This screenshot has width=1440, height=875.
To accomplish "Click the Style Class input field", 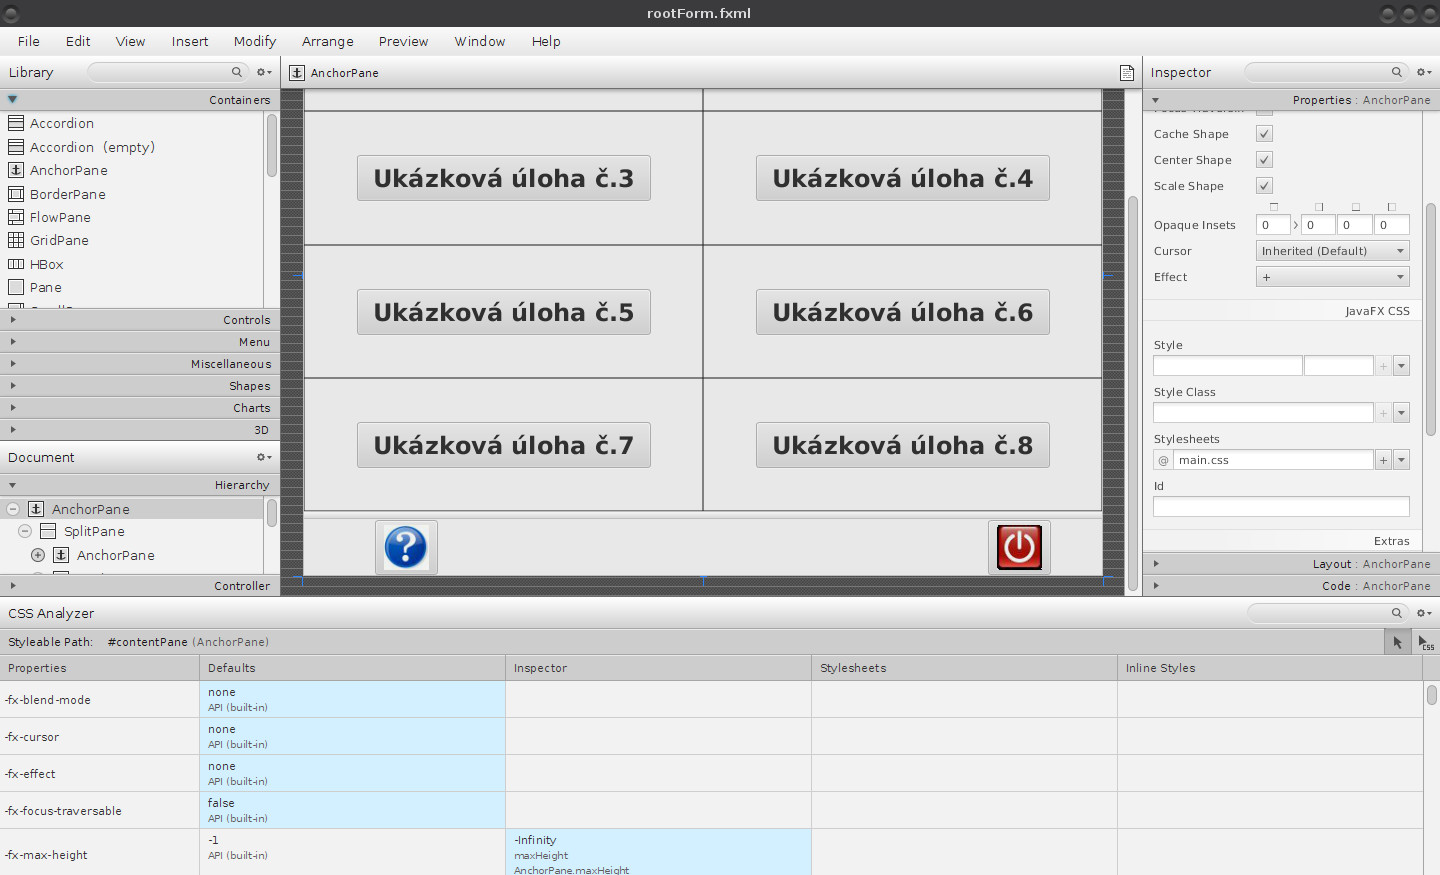I will point(1263,413).
